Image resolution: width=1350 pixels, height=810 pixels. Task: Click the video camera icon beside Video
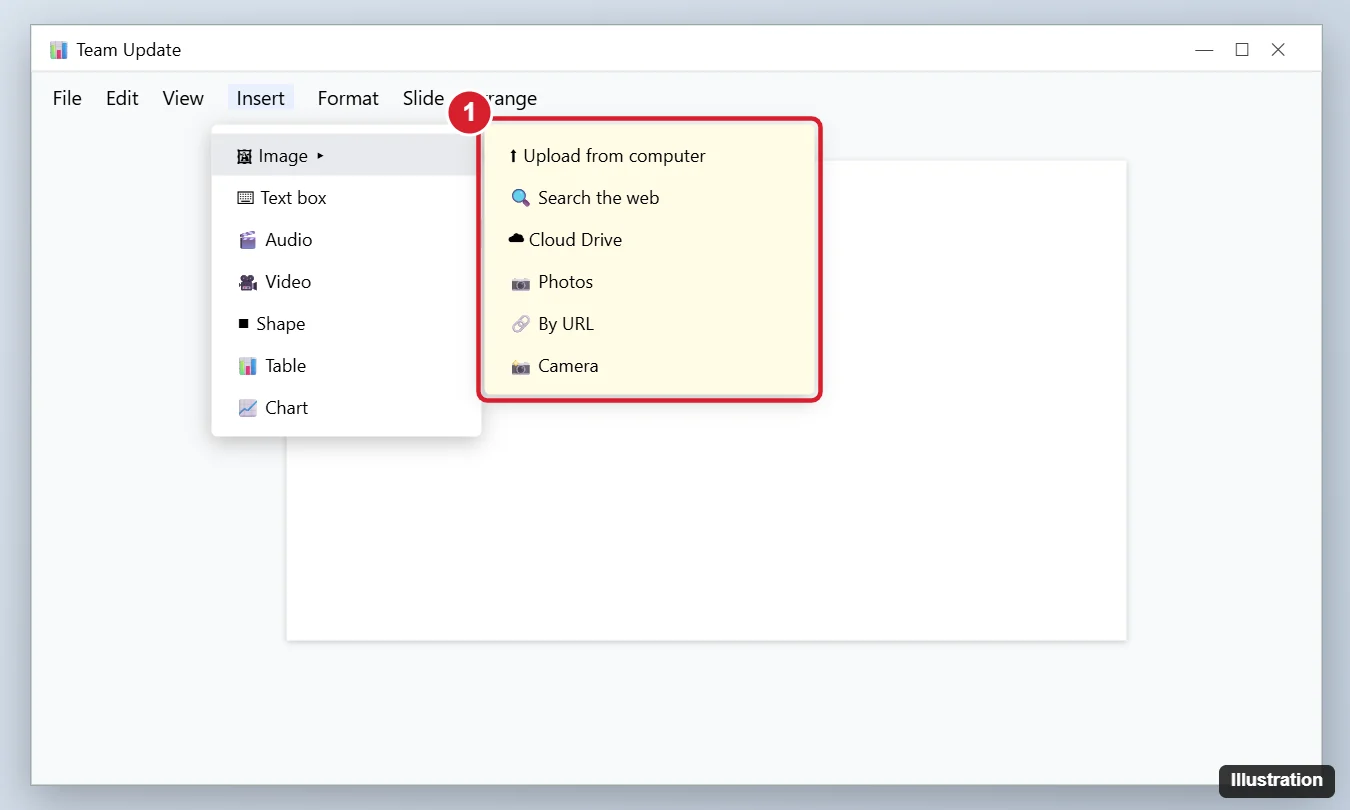coord(248,282)
